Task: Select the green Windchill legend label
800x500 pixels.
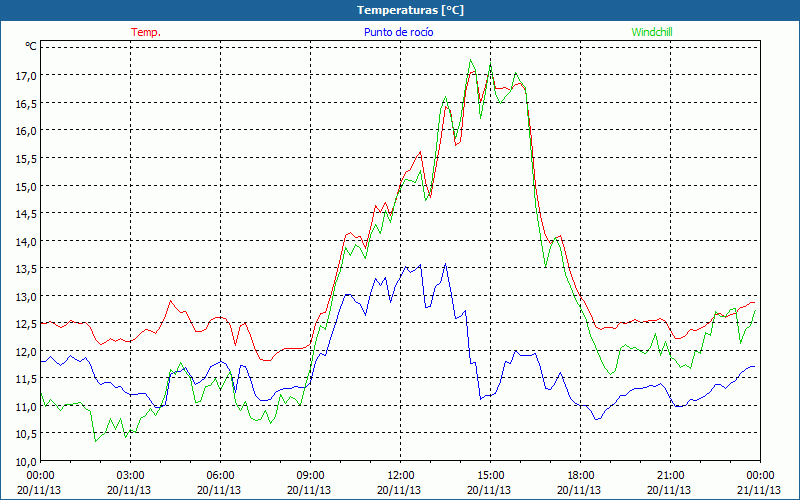Action: (x=652, y=32)
